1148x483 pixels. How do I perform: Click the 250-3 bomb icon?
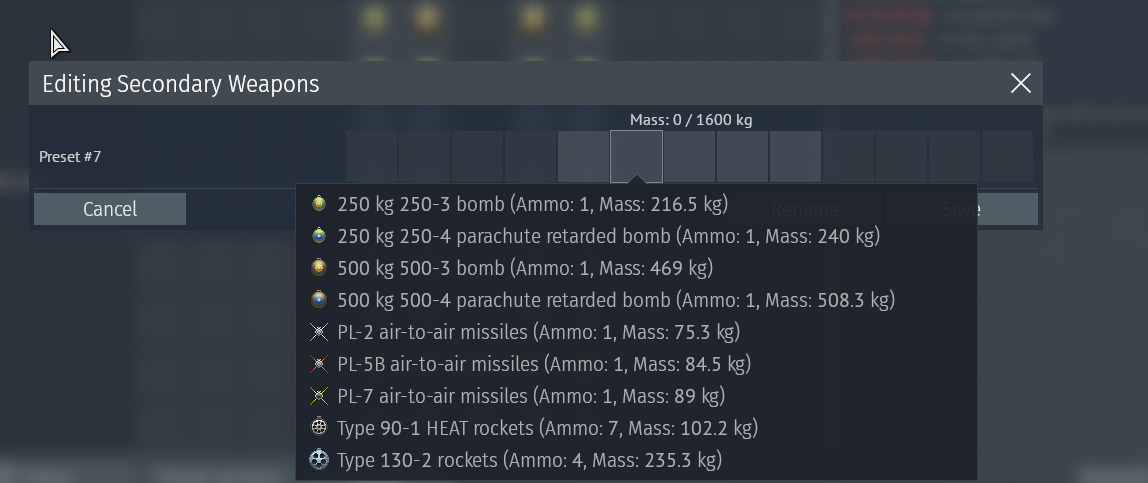pyautogui.click(x=318, y=204)
